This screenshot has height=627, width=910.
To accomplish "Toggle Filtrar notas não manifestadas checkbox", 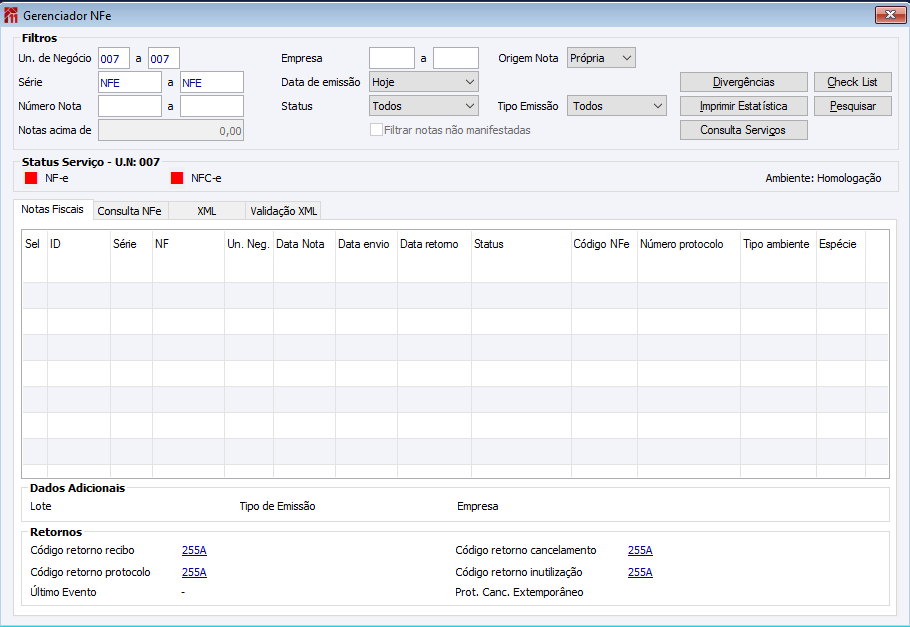I will point(376,130).
